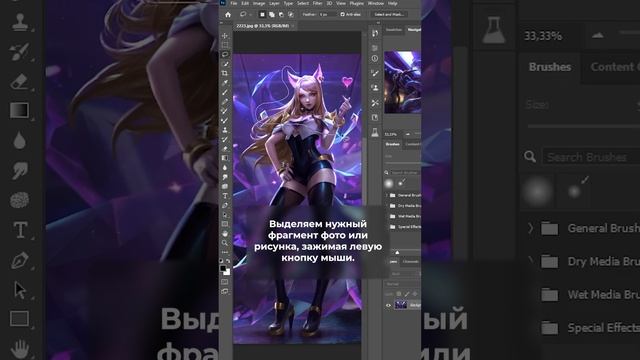Screen dimensions: 640x360
Task: Open the File menu
Action: coord(233,3)
